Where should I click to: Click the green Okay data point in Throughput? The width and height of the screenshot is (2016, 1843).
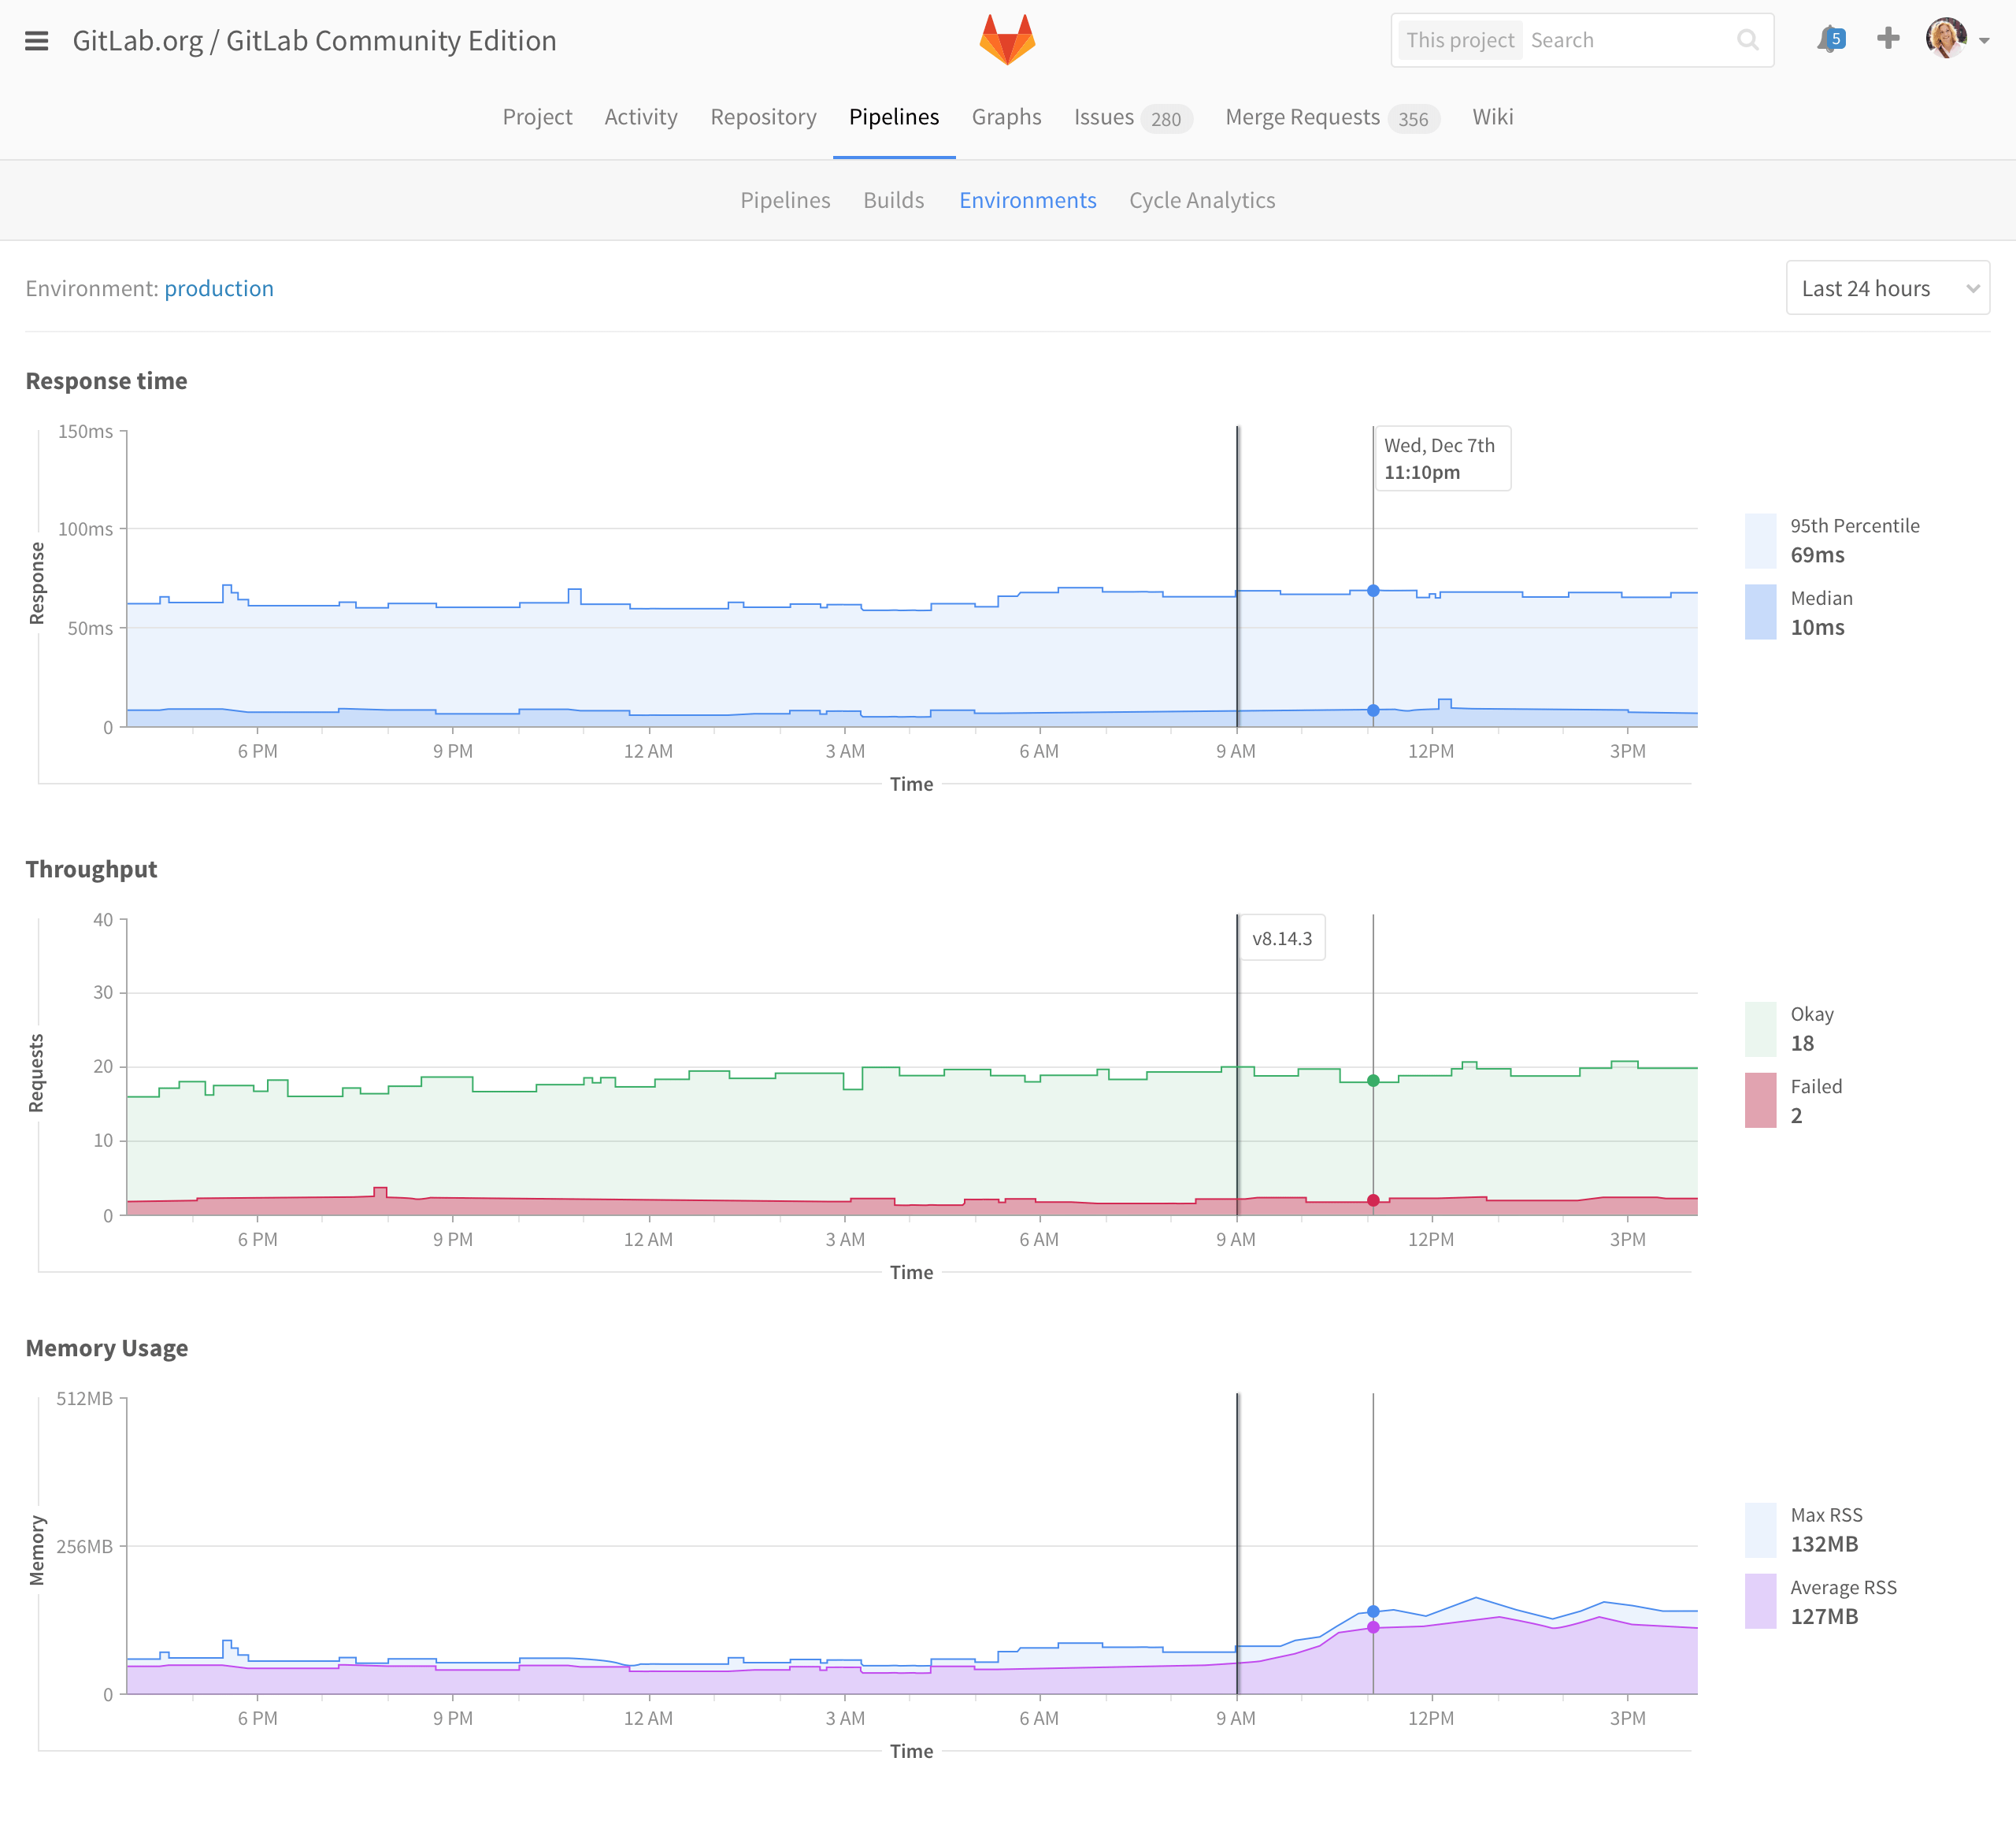(x=1373, y=1081)
